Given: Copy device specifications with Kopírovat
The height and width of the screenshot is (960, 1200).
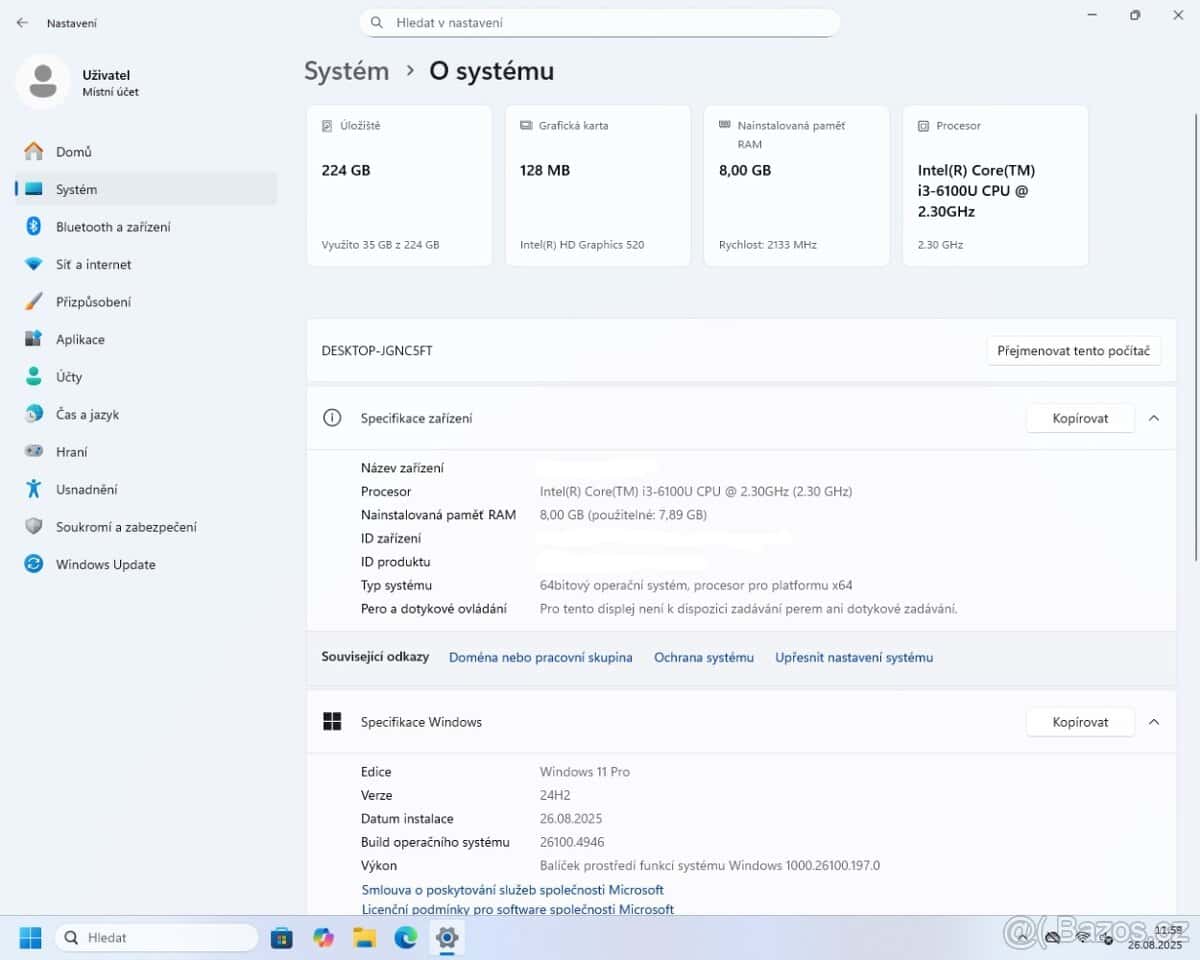Looking at the screenshot, I should point(1080,418).
